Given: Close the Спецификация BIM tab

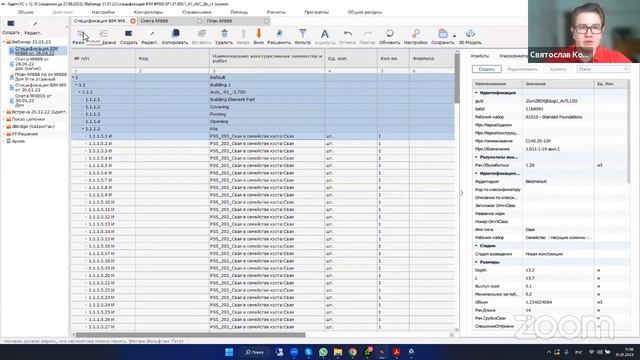Looking at the screenshot, I should (133, 21).
